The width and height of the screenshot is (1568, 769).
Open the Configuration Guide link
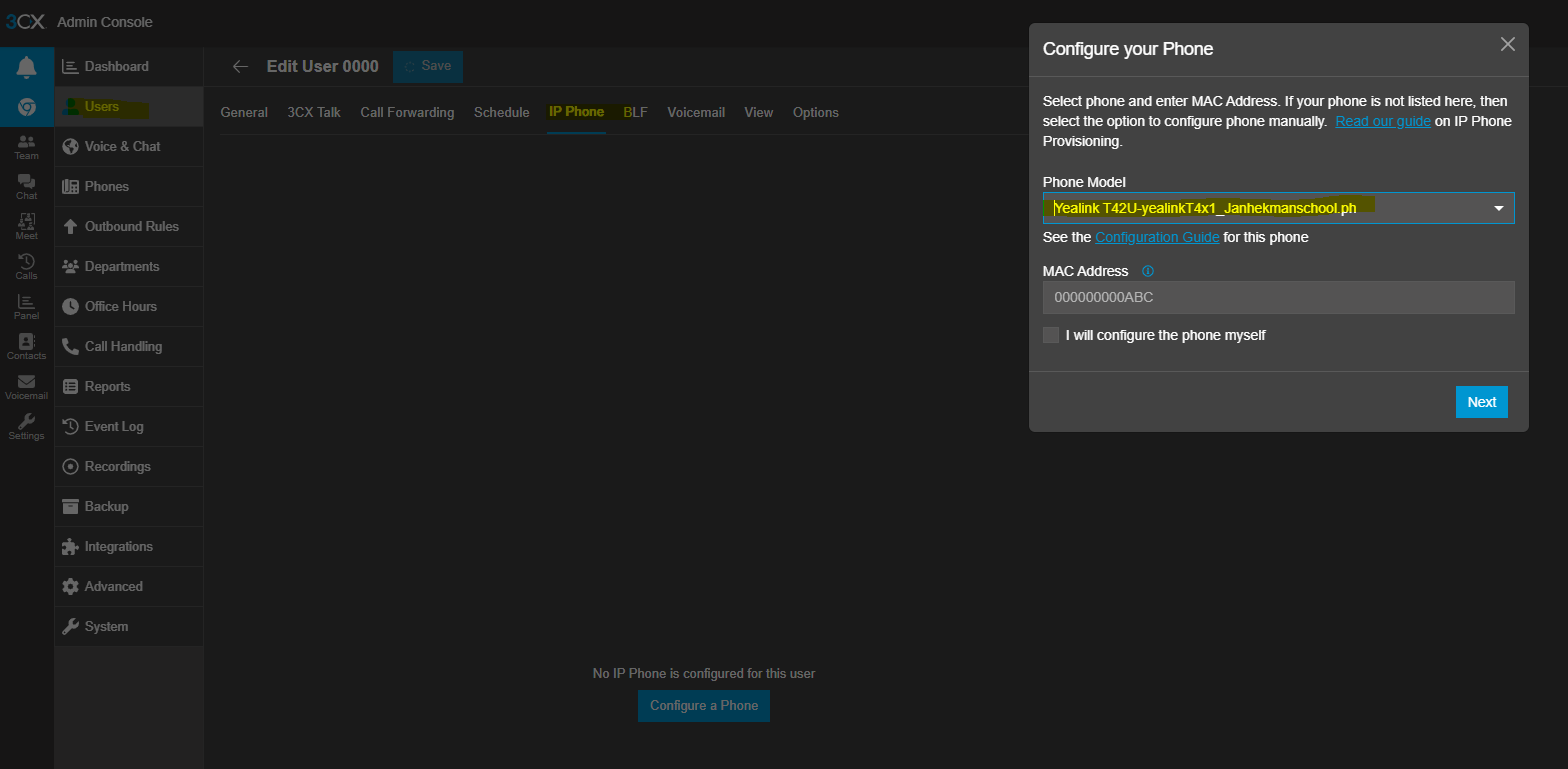1157,237
